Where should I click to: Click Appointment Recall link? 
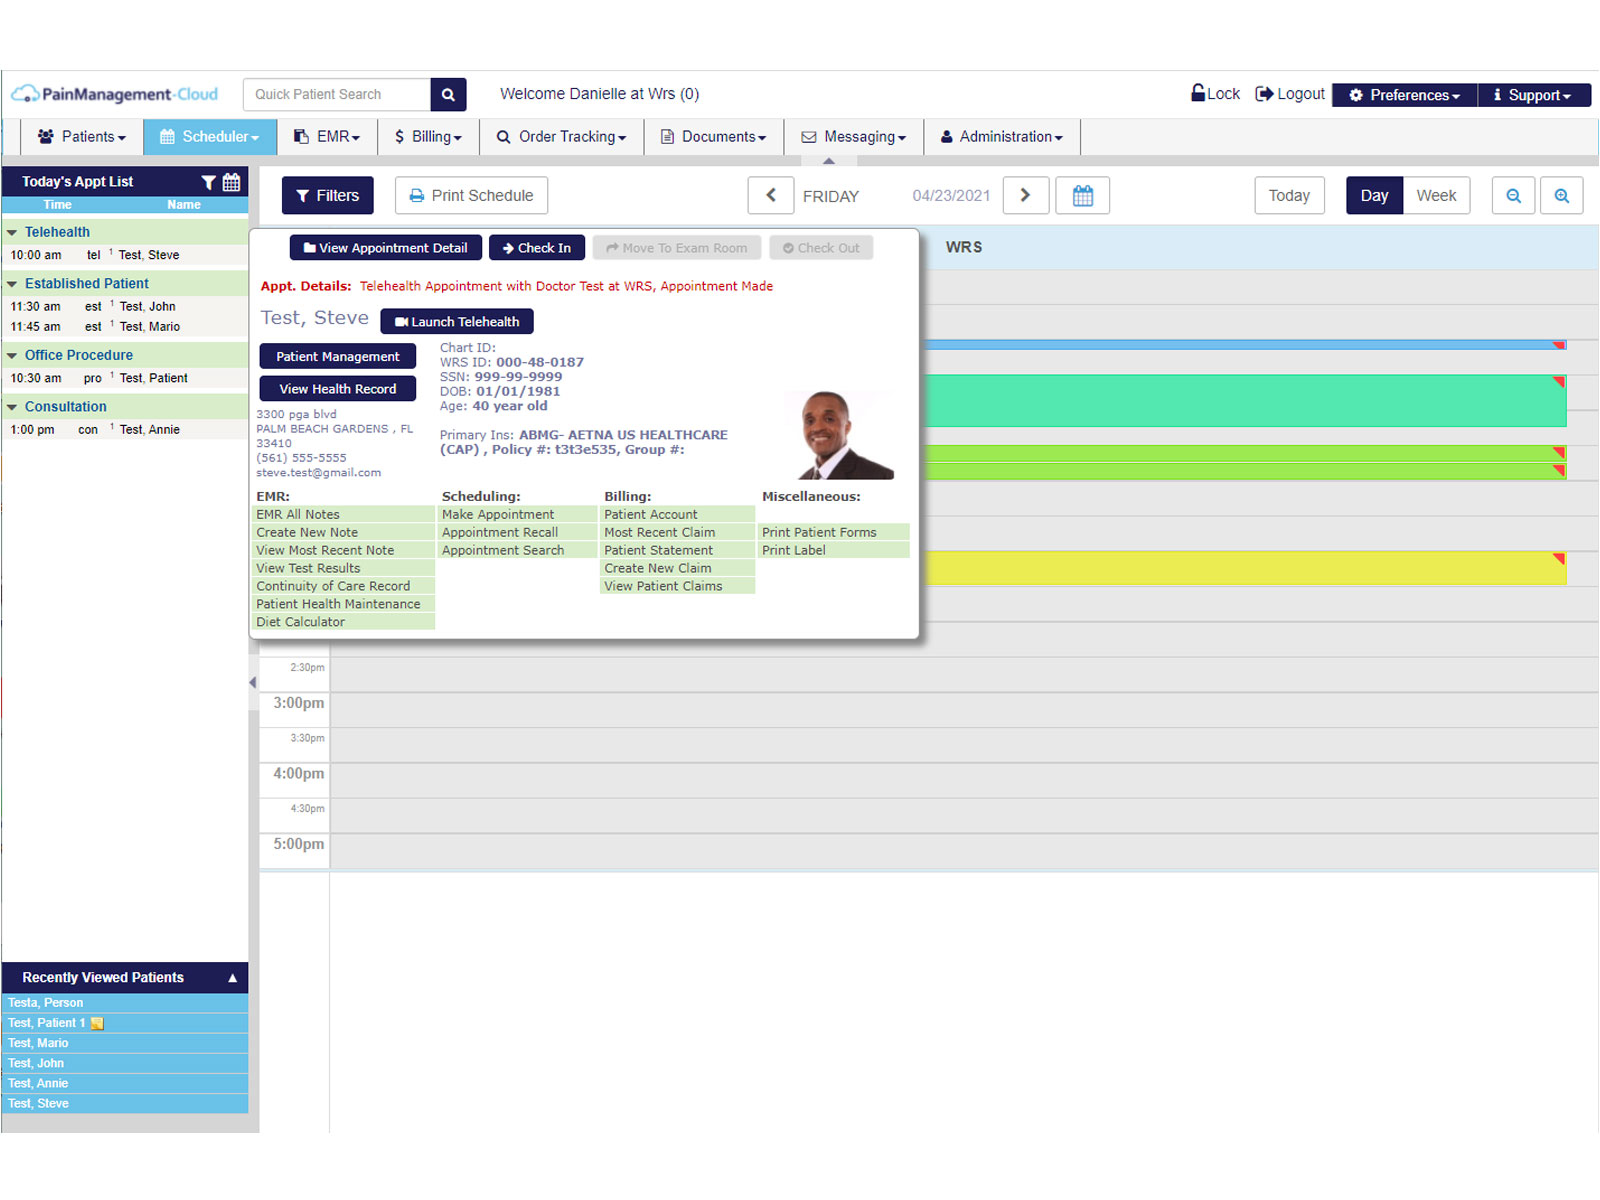500,533
